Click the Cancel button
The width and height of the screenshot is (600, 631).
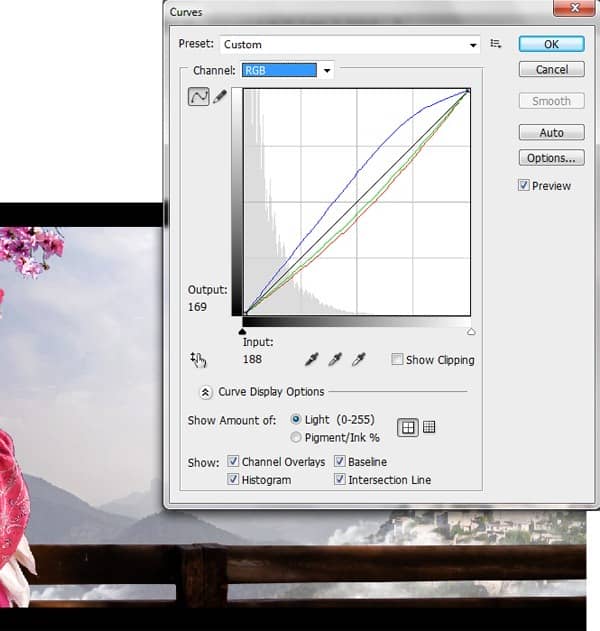tap(551, 70)
